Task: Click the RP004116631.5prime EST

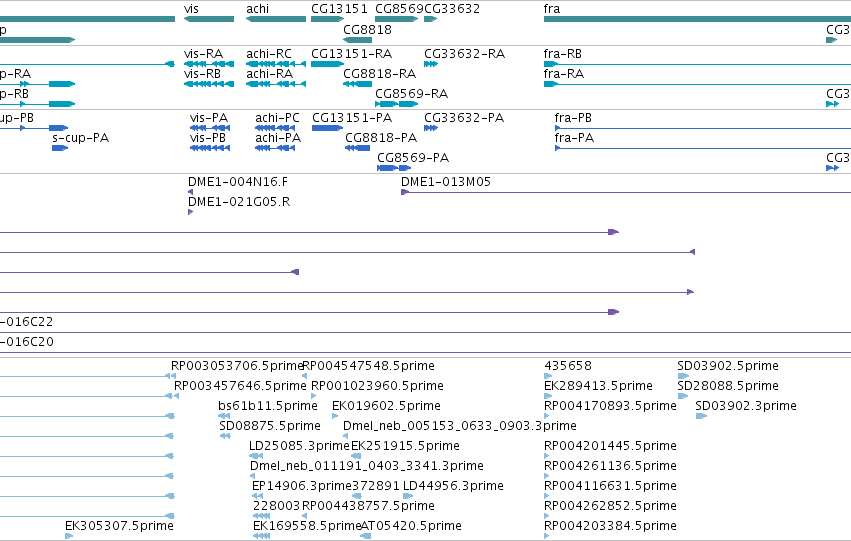Action: click(547, 497)
